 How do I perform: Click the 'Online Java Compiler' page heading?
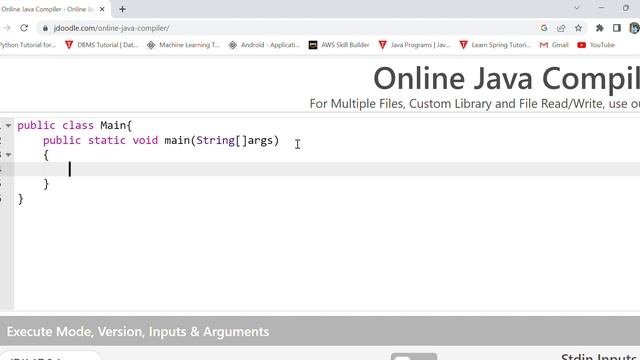coord(506,78)
